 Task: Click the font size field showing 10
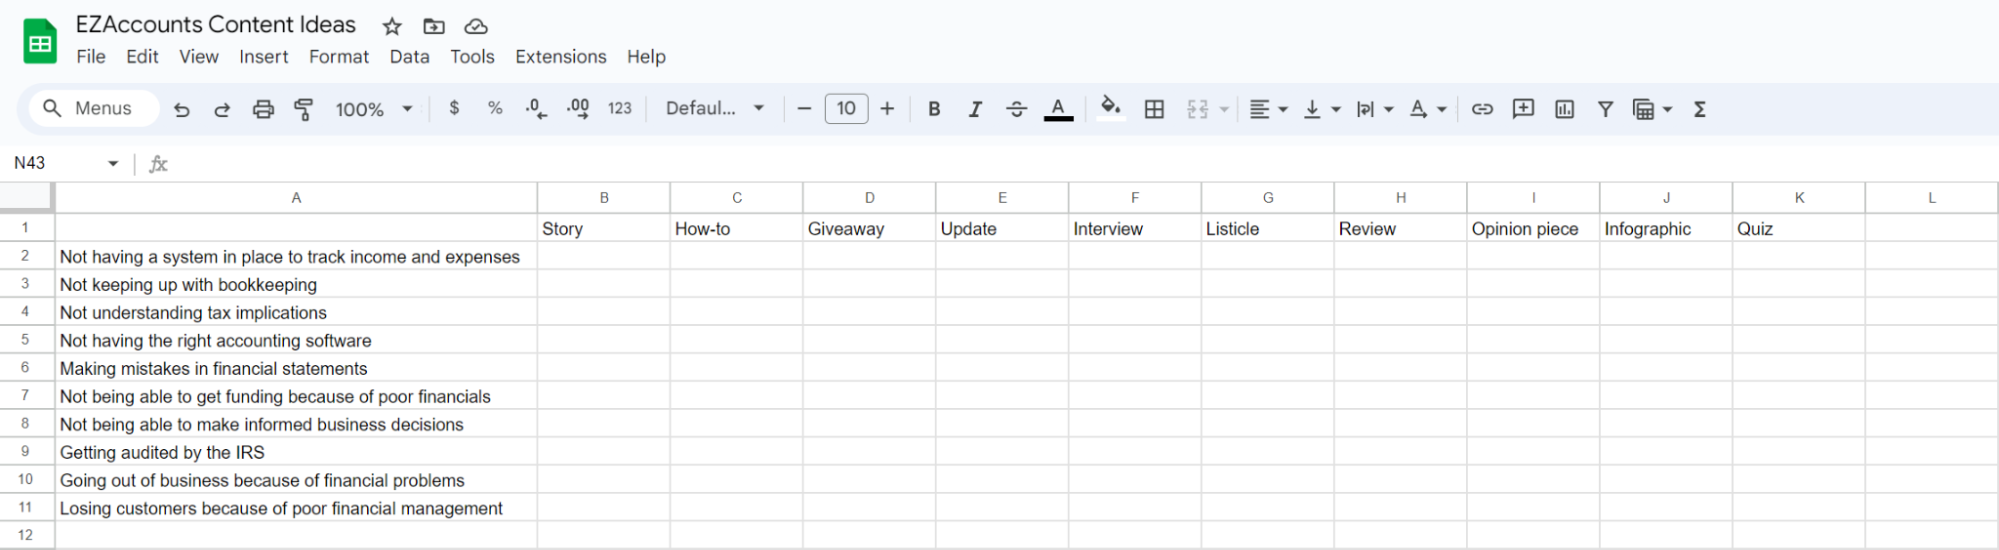[x=846, y=108]
